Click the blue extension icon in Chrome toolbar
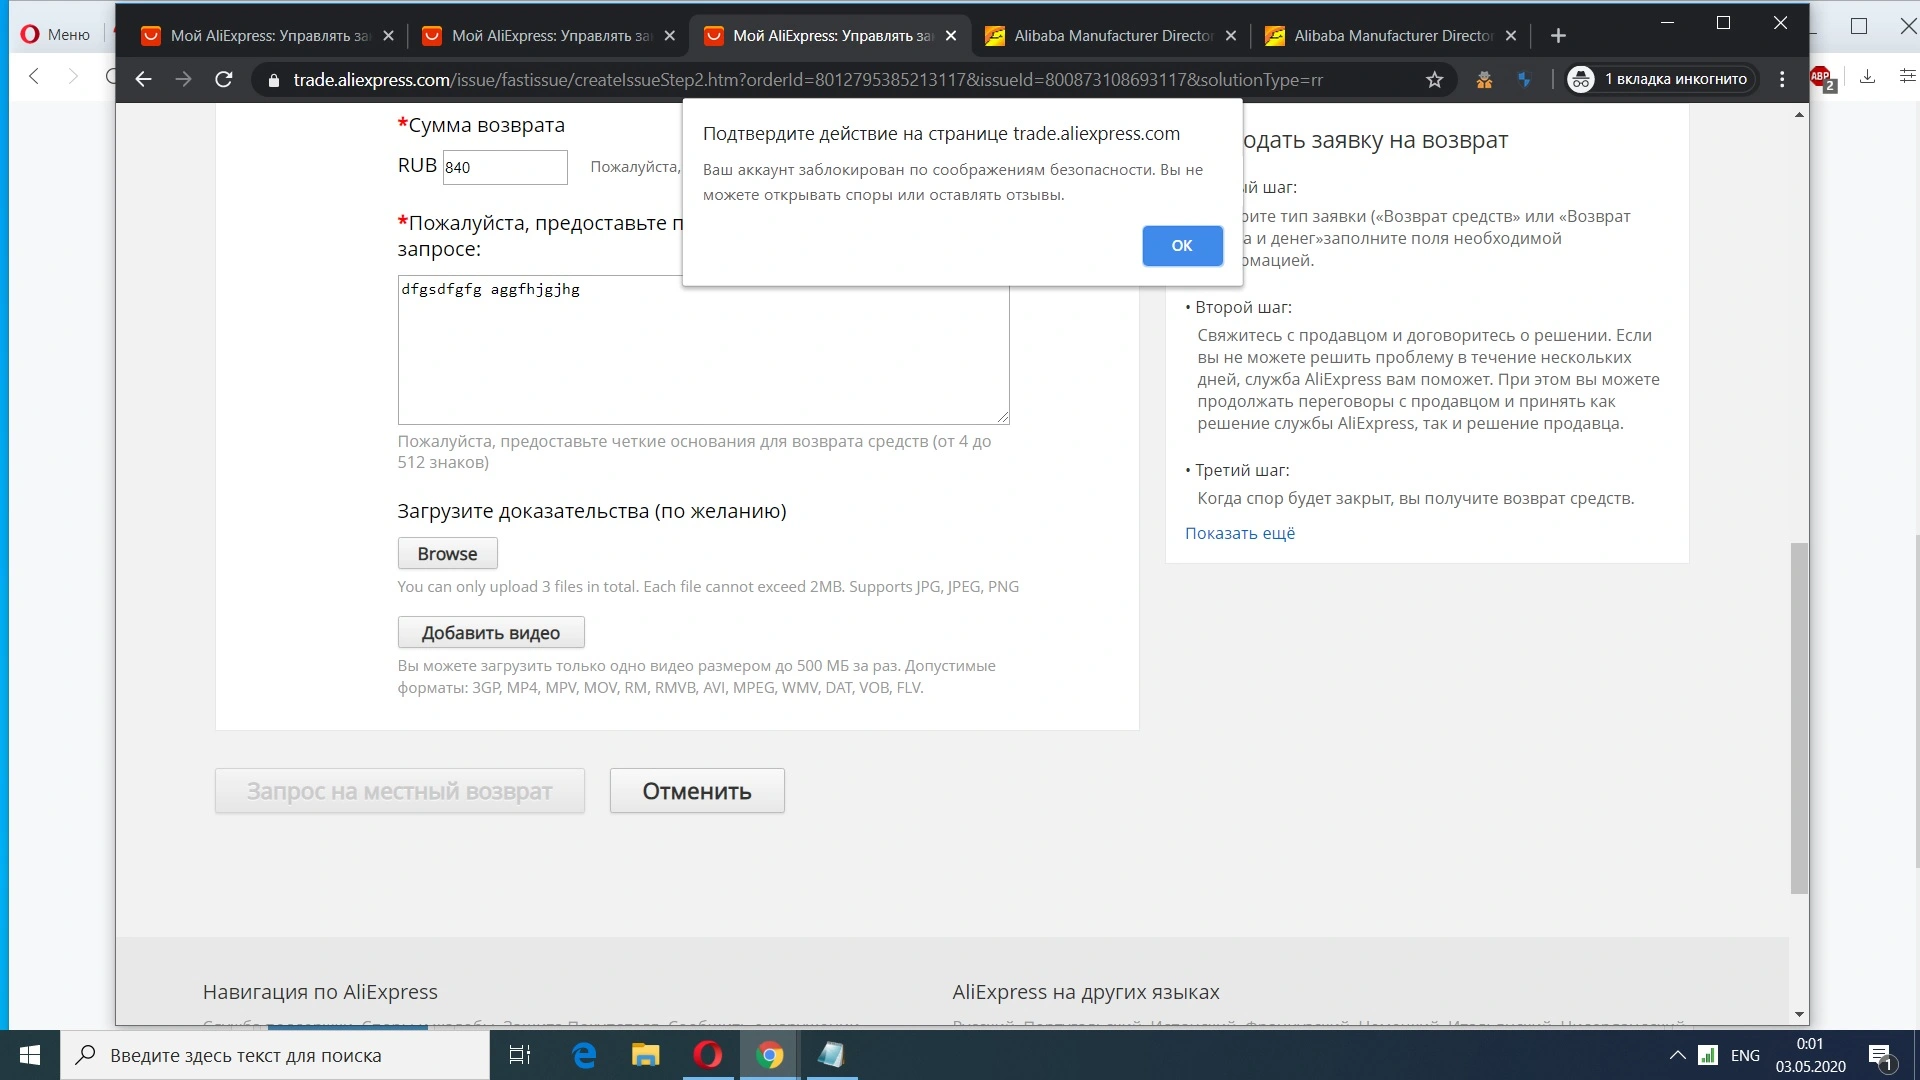This screenshot has height=1080, width=1920. pyautogui.click(x=1524, y=80)
